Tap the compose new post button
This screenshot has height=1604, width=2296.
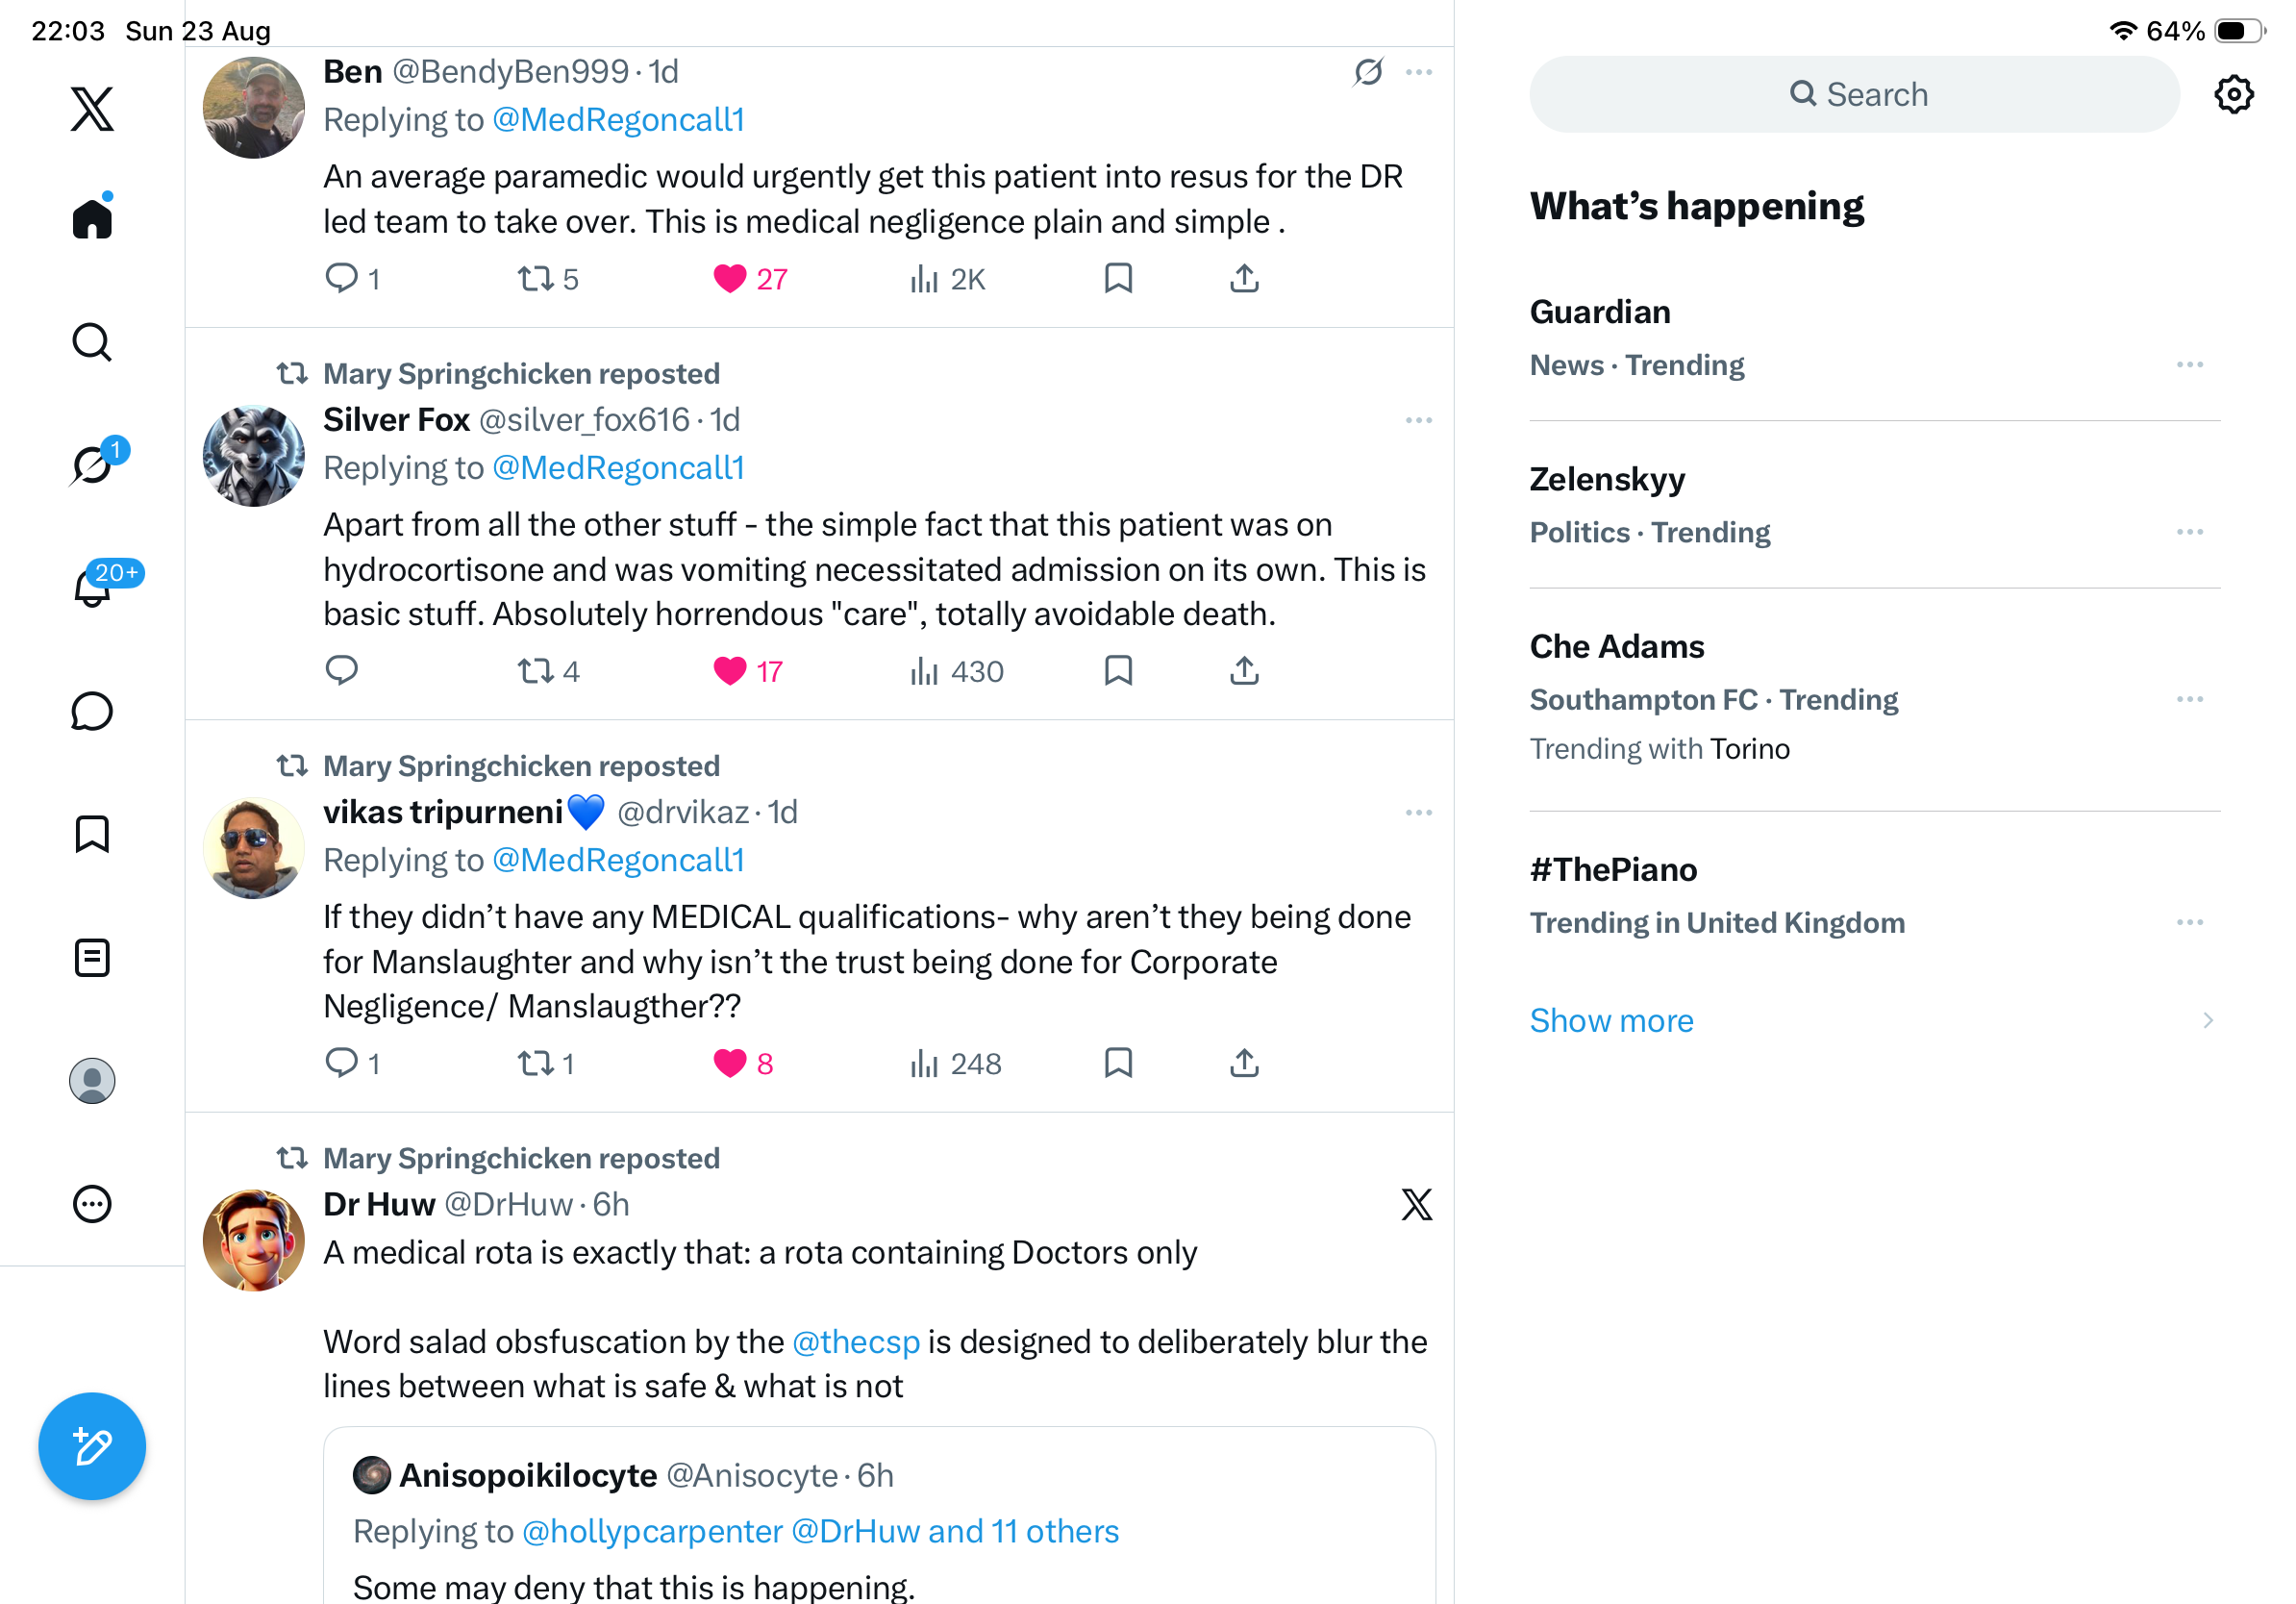(92, 1445)
